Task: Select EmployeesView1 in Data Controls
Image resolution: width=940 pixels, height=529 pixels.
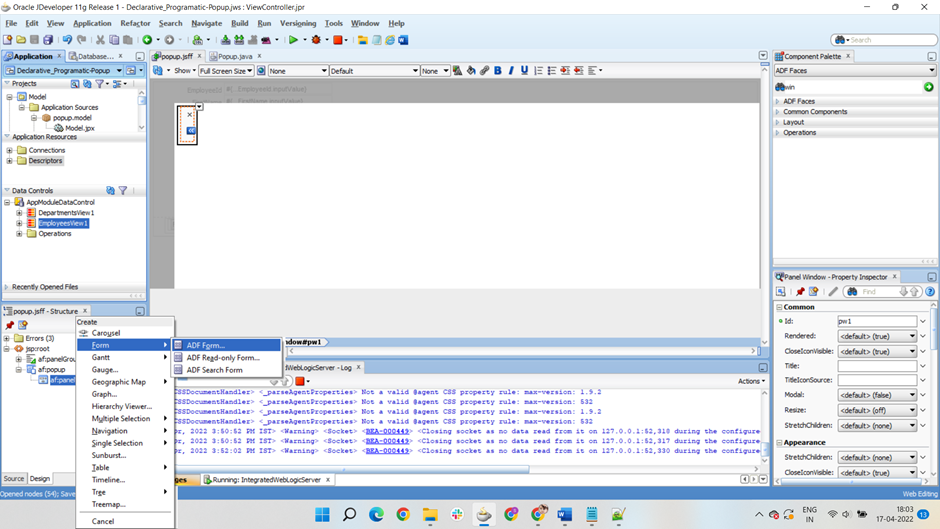Action: 63,223
